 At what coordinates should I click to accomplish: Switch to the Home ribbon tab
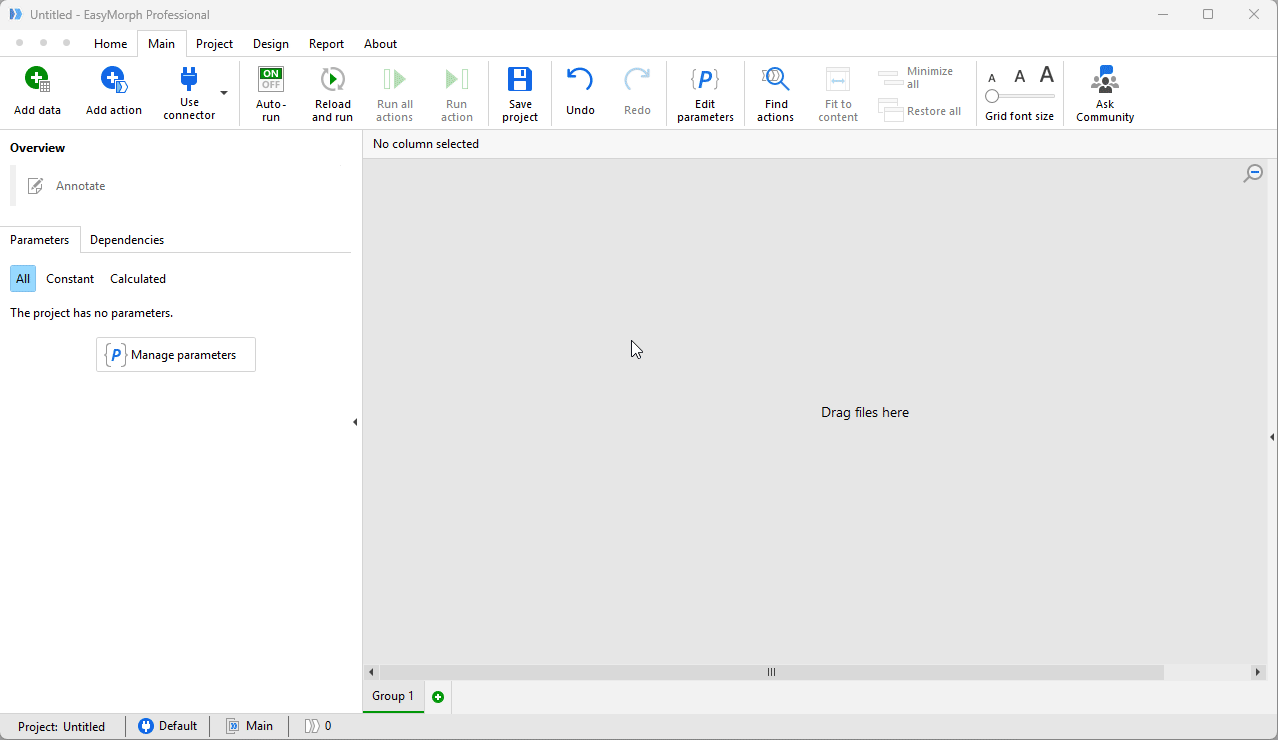tap(111, 44)
